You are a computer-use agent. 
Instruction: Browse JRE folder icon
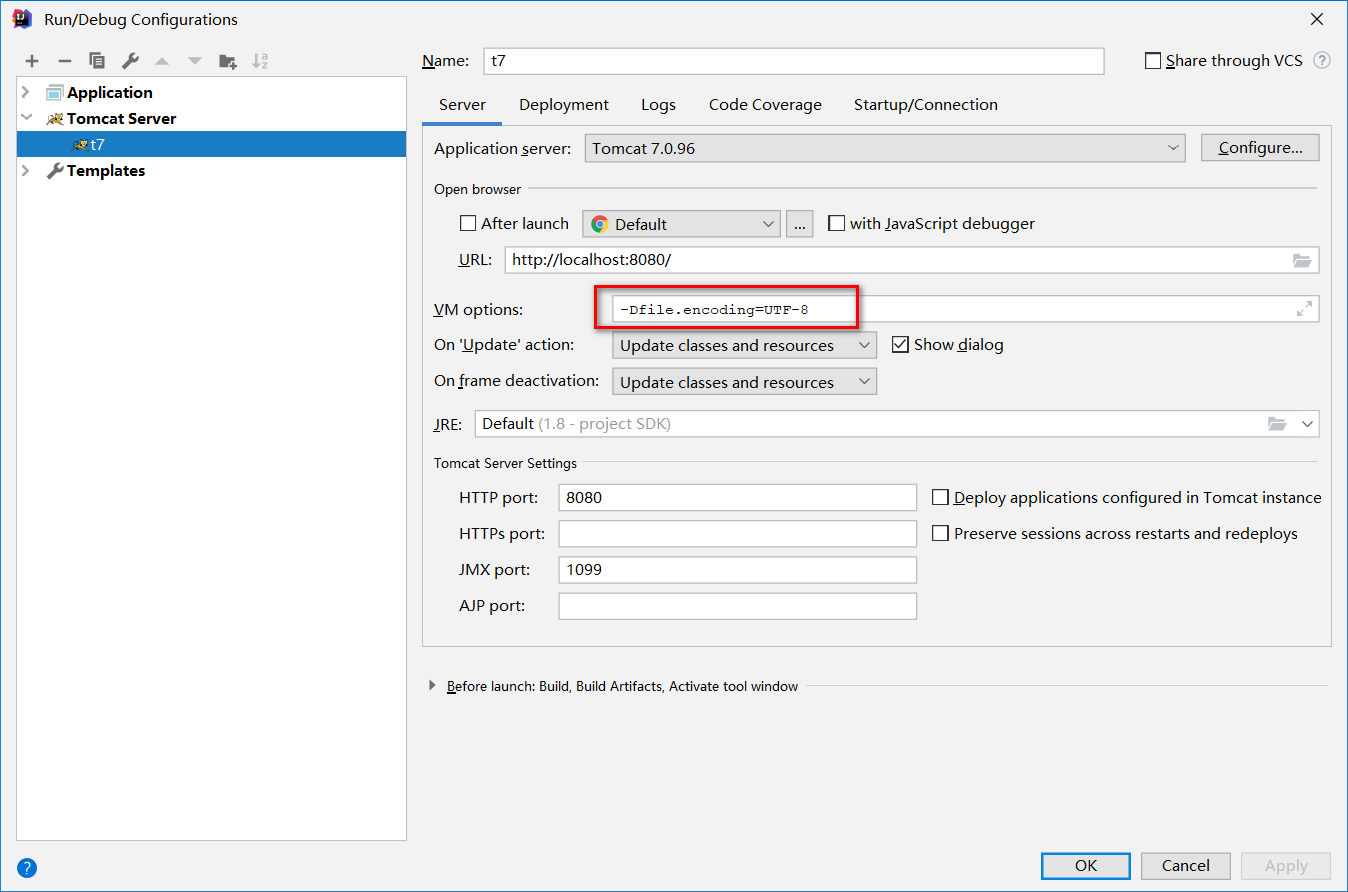click(1277, 424)
